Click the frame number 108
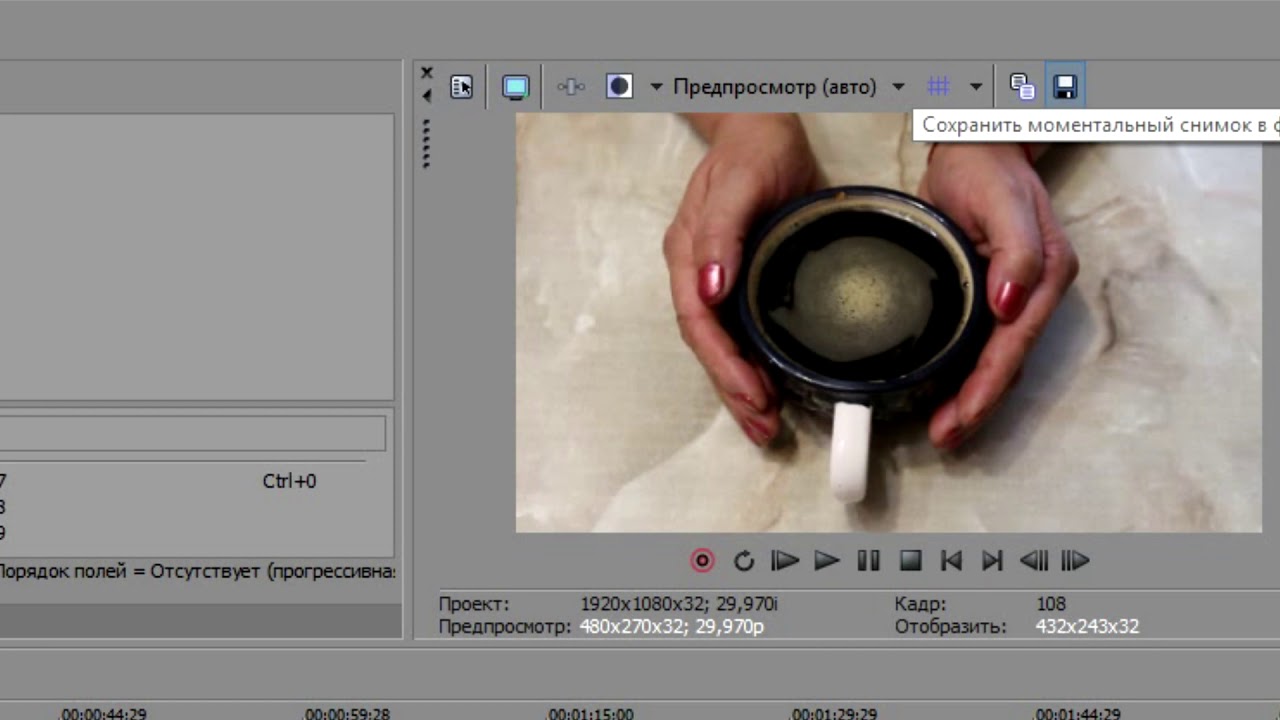 1051,604
